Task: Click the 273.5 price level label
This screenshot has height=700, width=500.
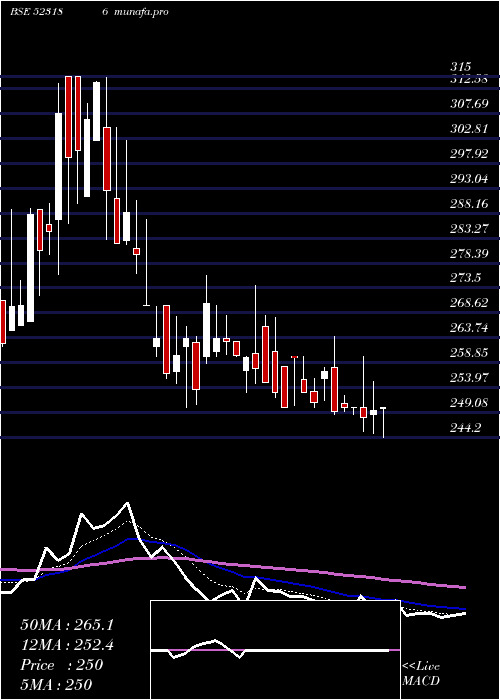Action: [465, 279]
